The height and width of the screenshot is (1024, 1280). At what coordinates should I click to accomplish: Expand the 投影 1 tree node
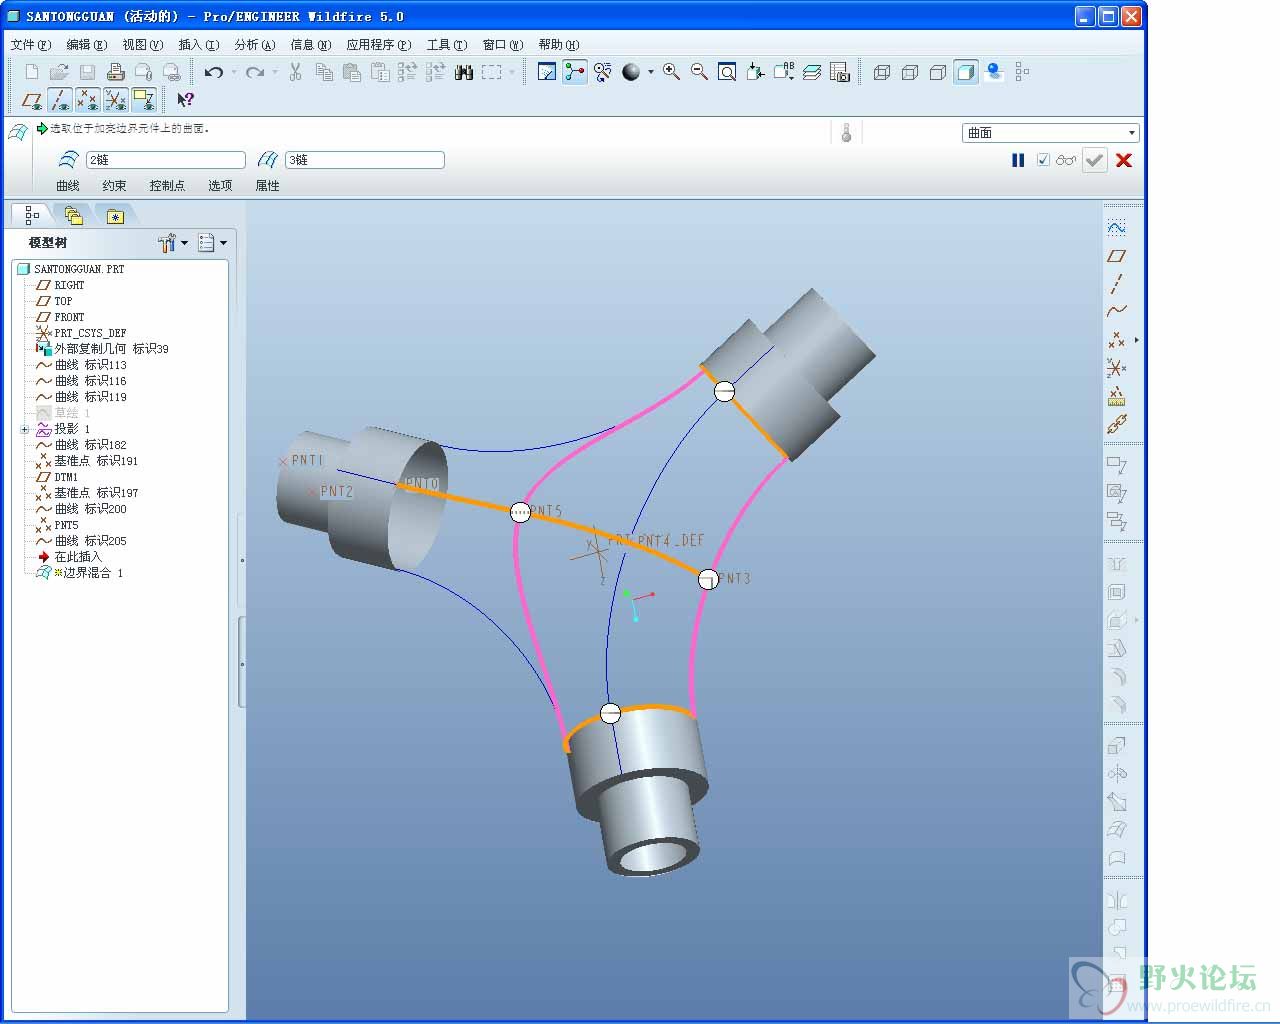(25, 429)
